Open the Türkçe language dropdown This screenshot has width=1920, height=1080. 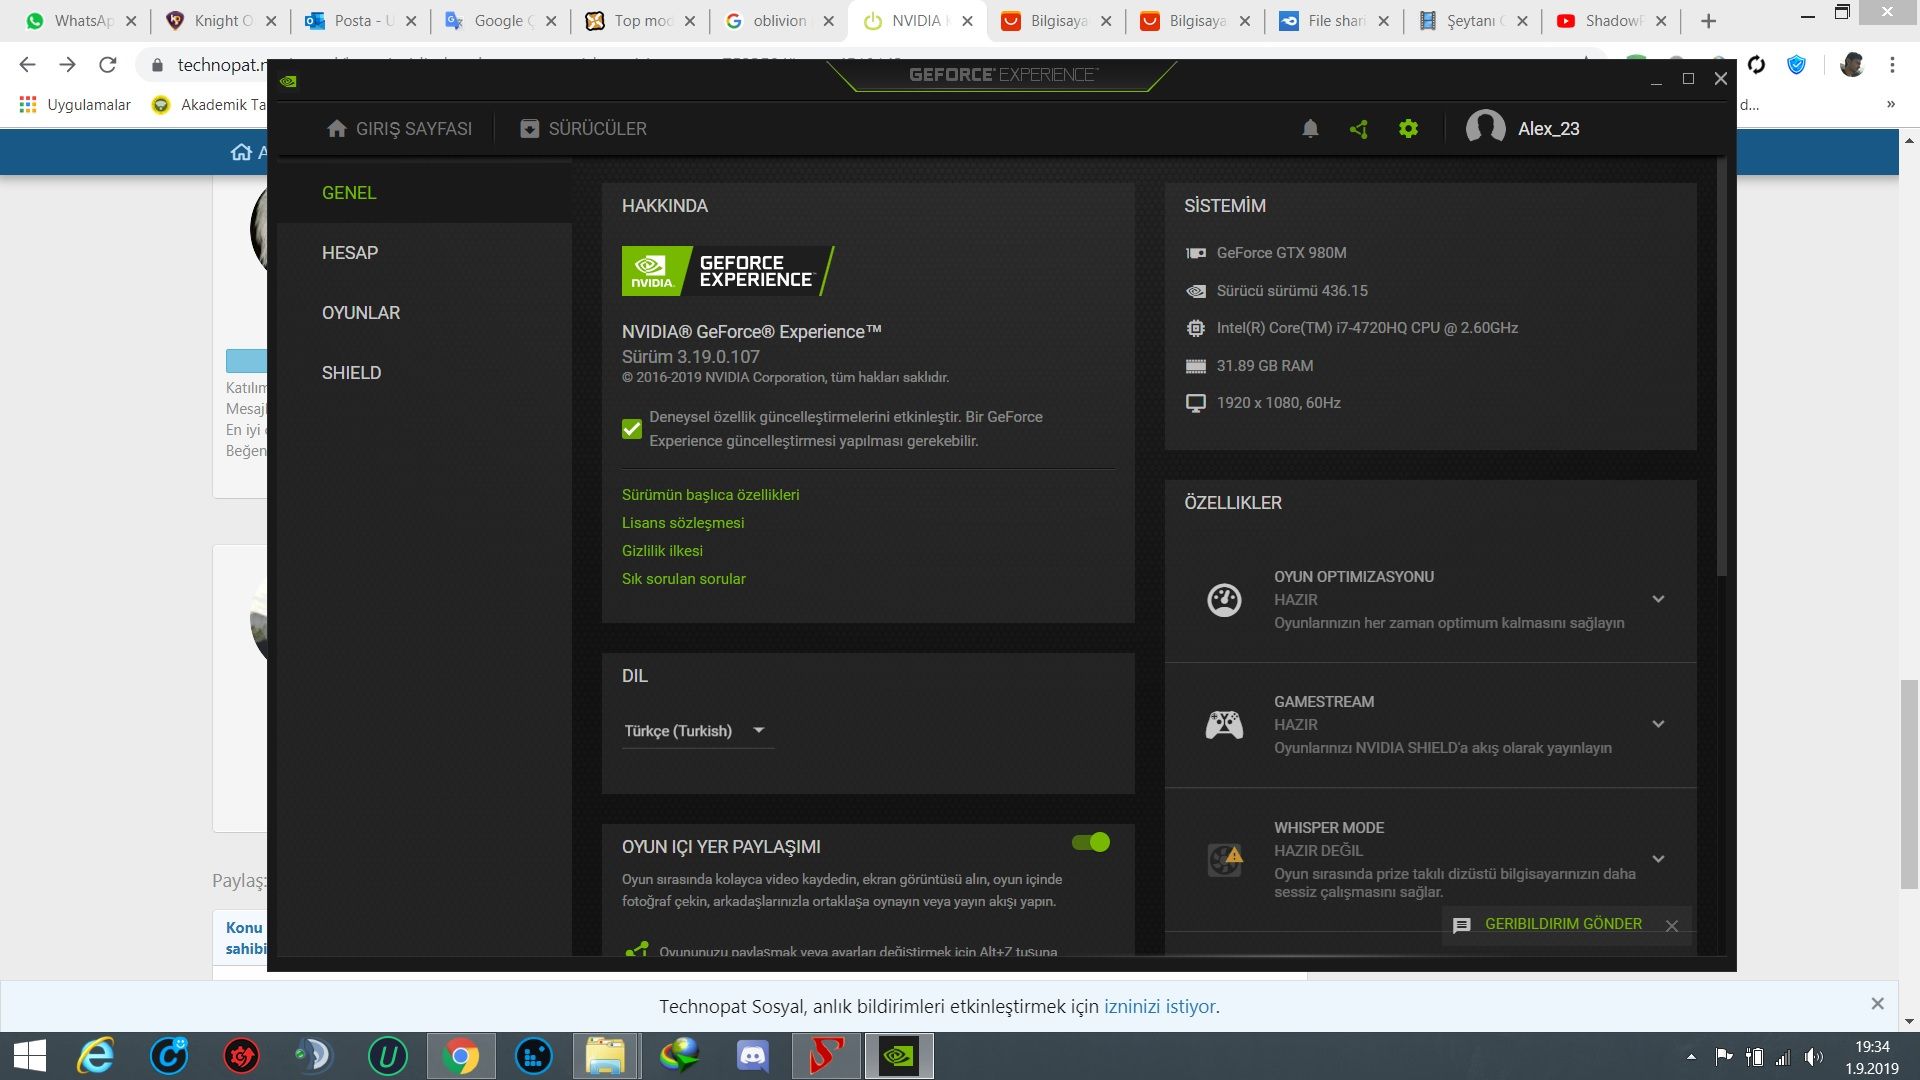pyautogui.click(x=695, y=731)
